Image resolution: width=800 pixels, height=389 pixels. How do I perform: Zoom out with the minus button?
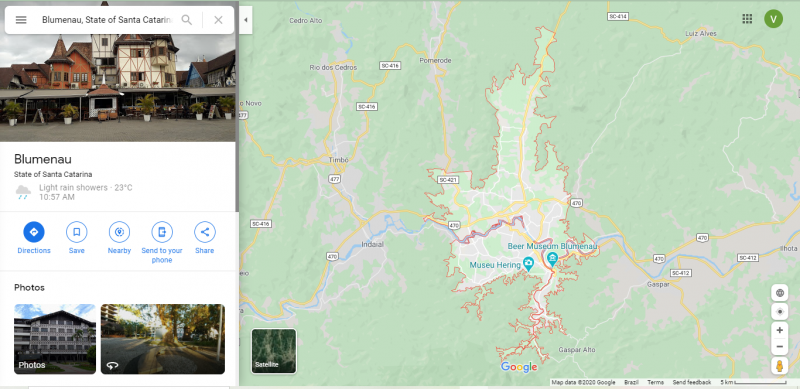(x=779, y=347)
